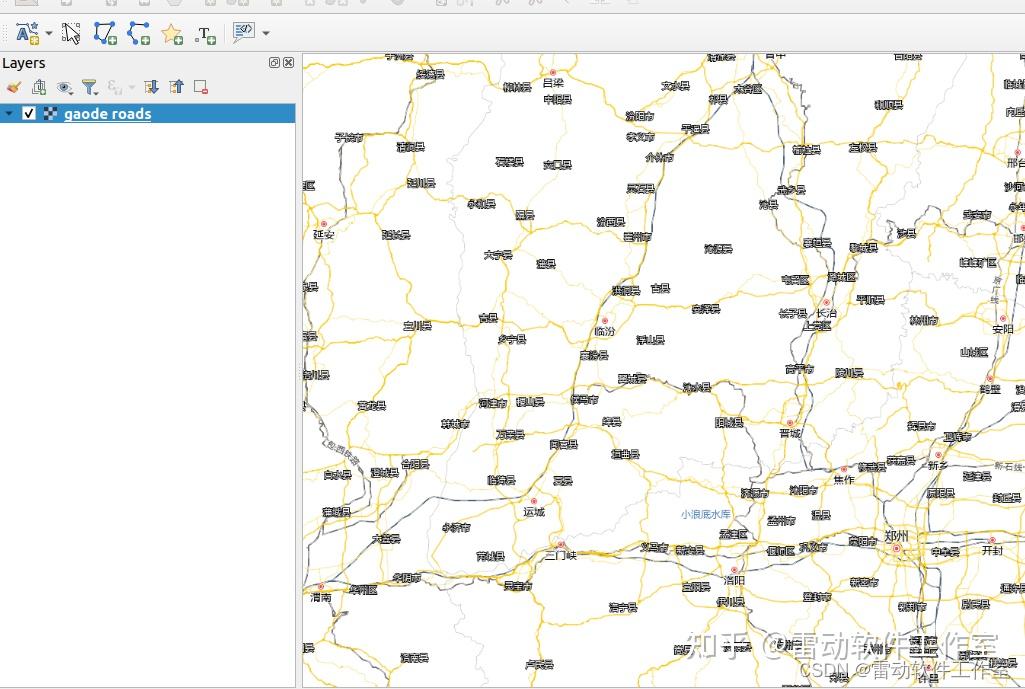Click the HTML annotation speech bubble tool
1025x689 pixels.
pos(243,33)
